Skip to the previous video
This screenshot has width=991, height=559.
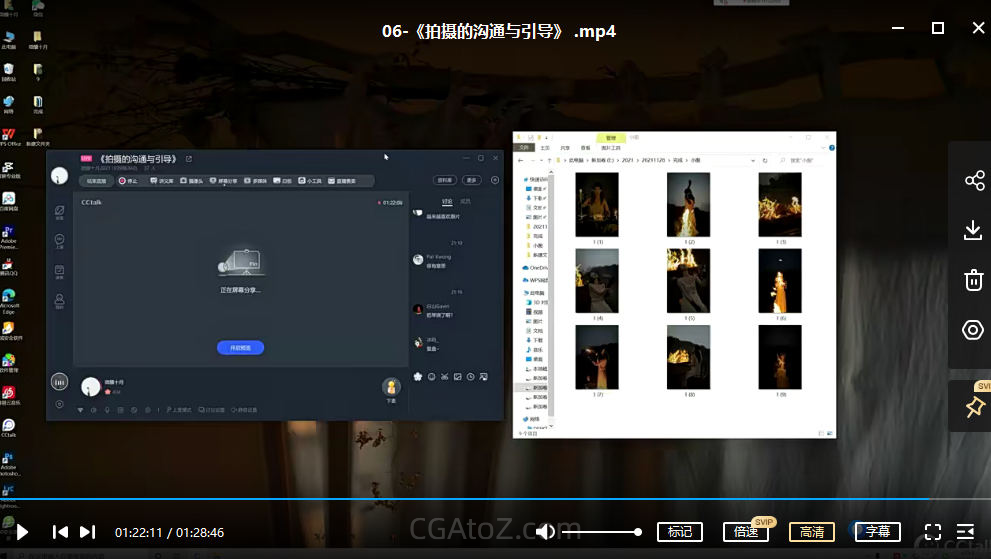[x=60, y=532]
